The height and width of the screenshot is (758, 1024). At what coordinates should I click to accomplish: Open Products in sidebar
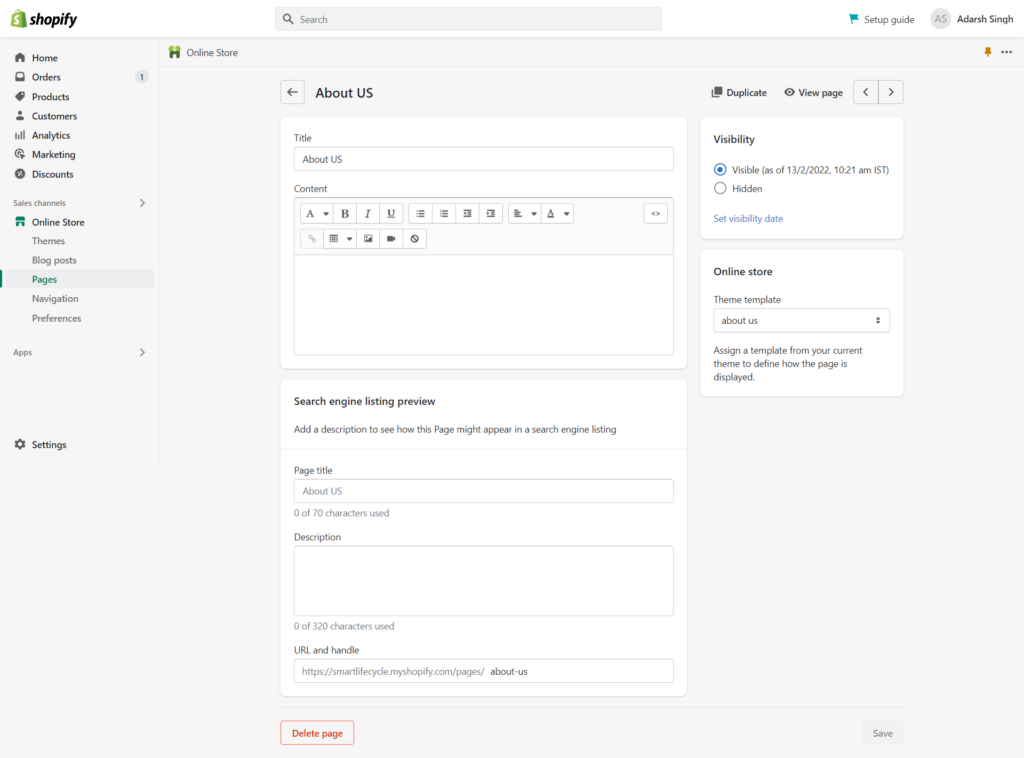point(50,97)
